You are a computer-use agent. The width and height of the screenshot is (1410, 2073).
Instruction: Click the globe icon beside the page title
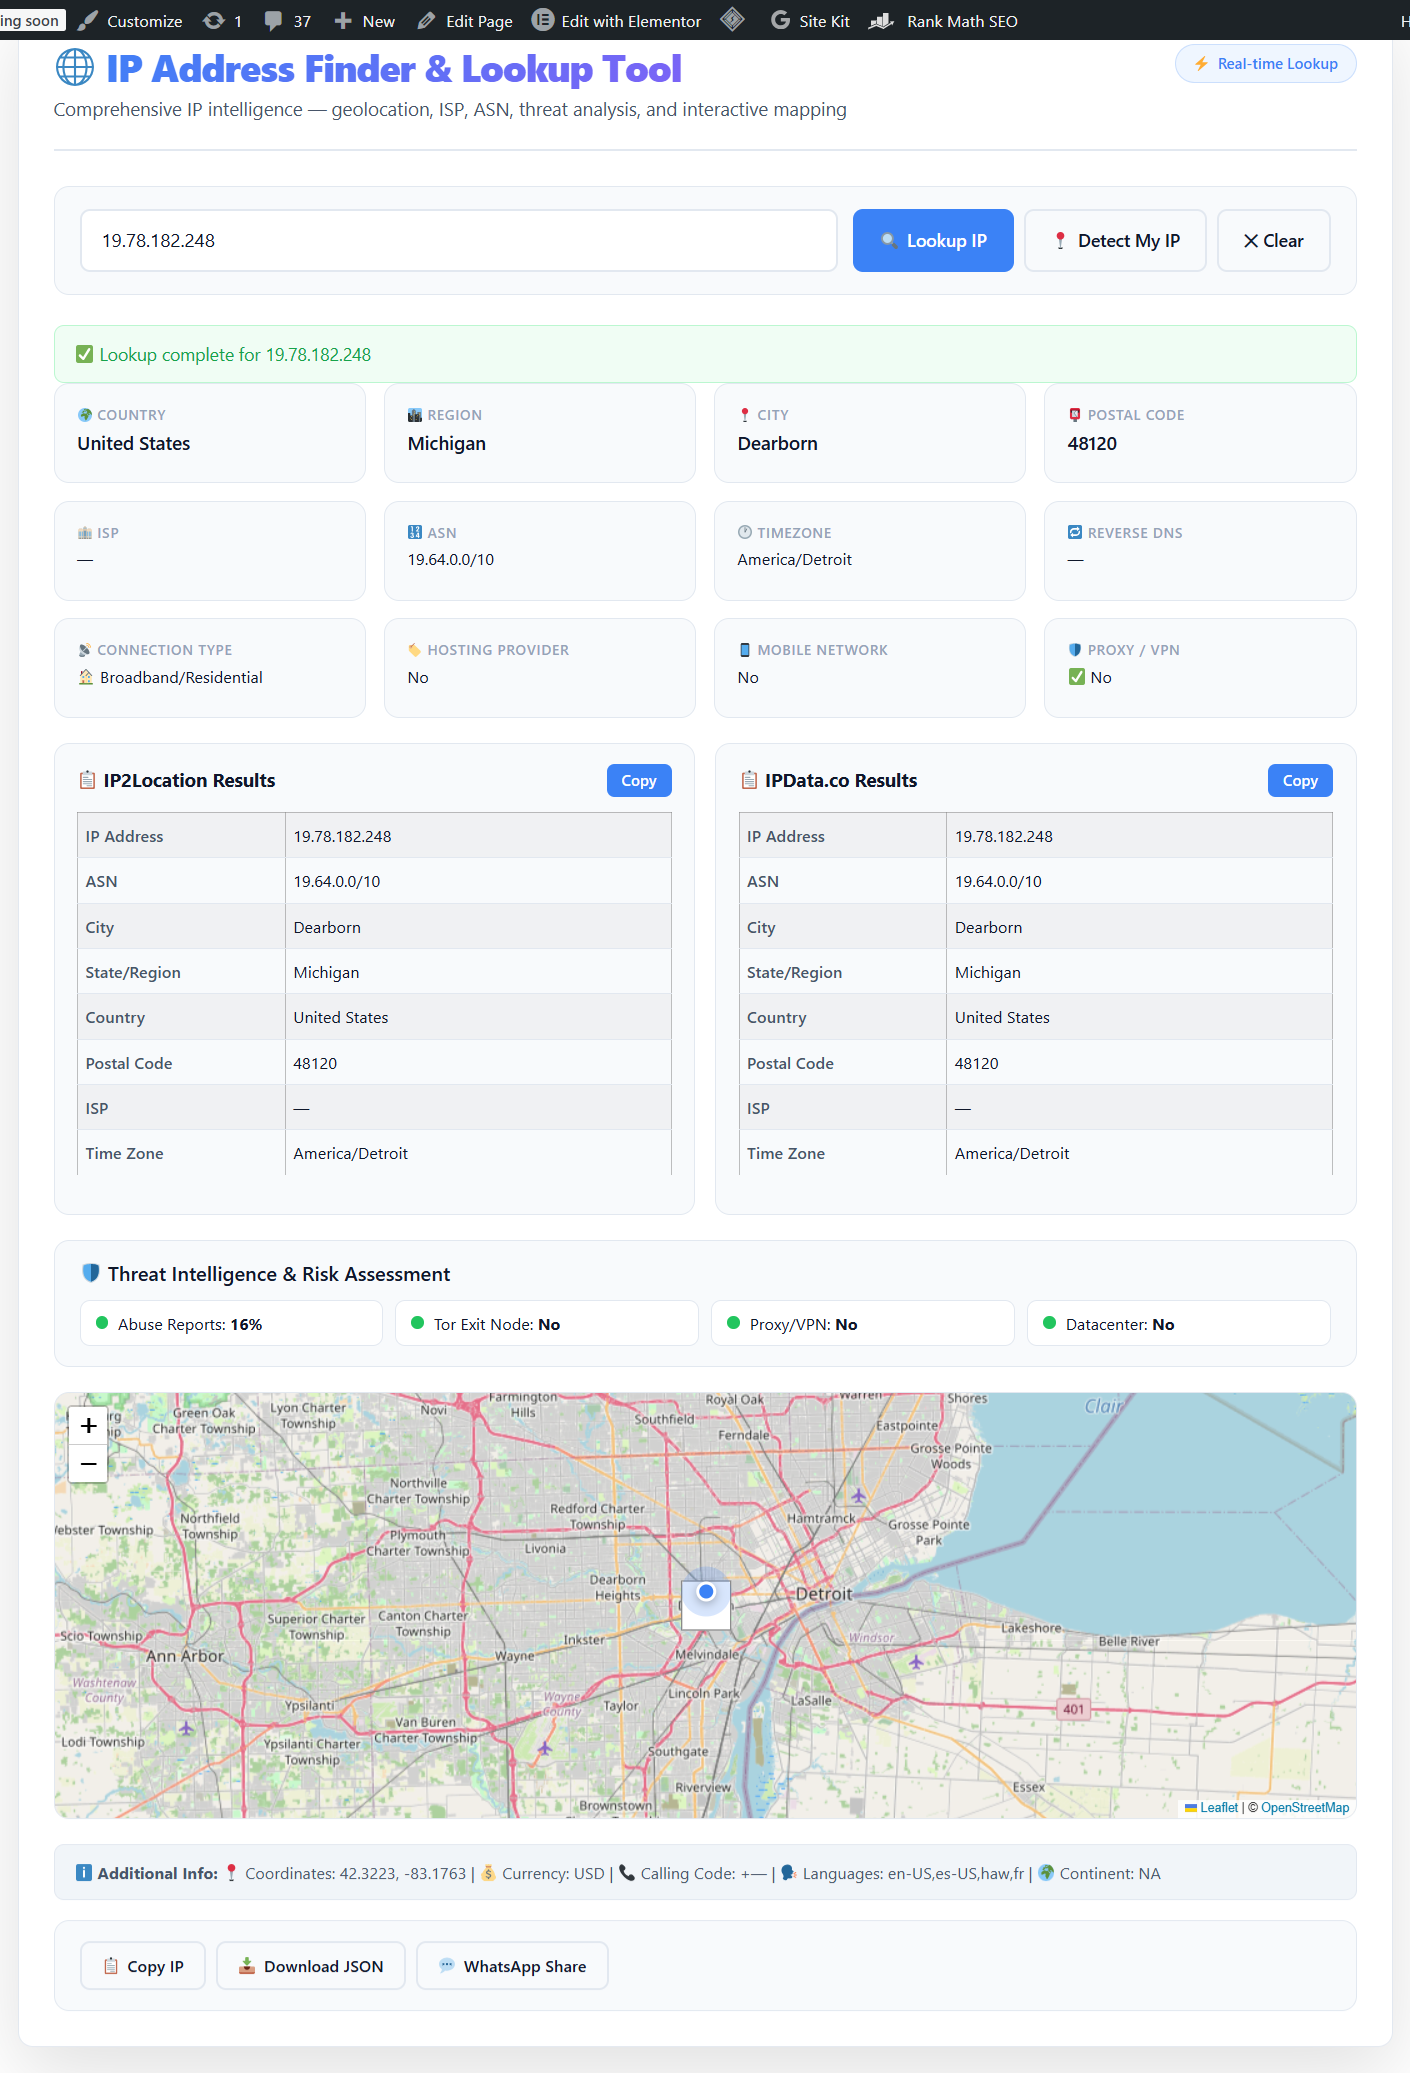coord(75,68)
